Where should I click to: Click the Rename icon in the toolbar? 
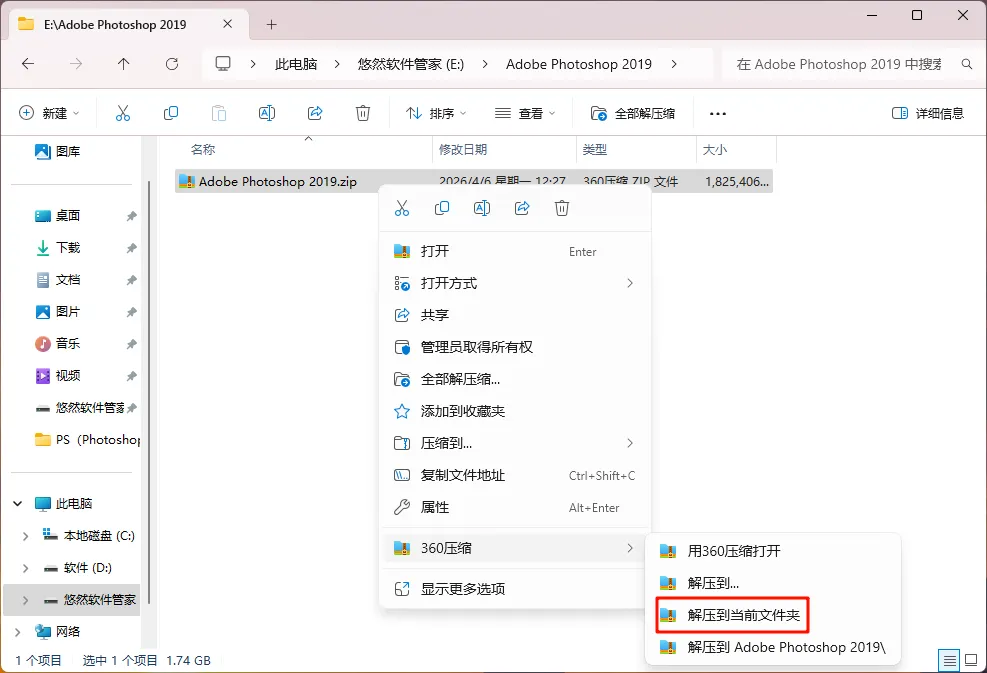point(267,113)
